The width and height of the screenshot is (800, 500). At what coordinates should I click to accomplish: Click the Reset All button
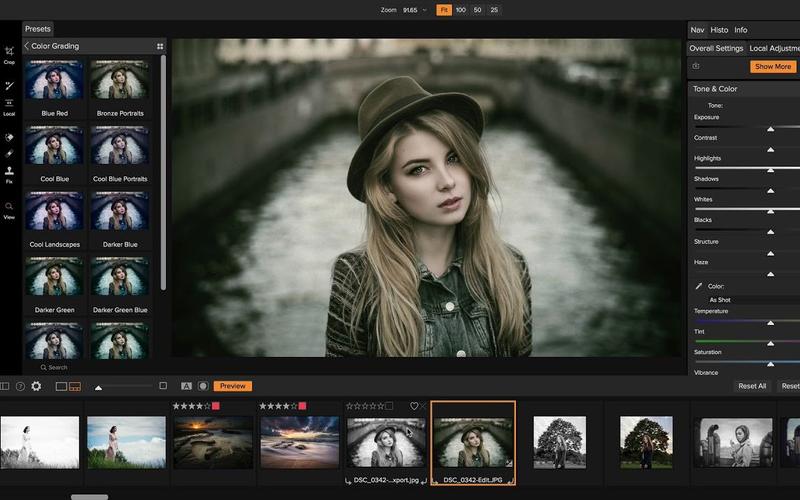pyautogui.click(x=752, y=386)
